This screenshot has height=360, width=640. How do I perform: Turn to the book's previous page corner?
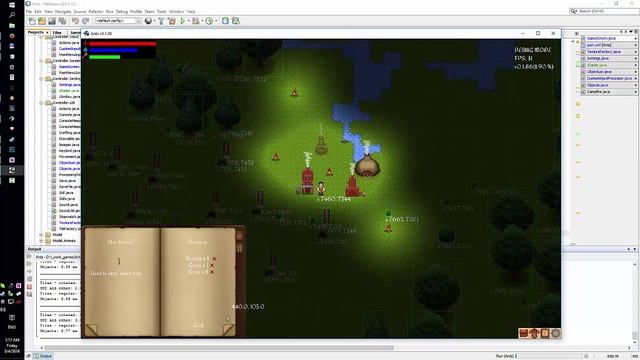pos(91,330)
